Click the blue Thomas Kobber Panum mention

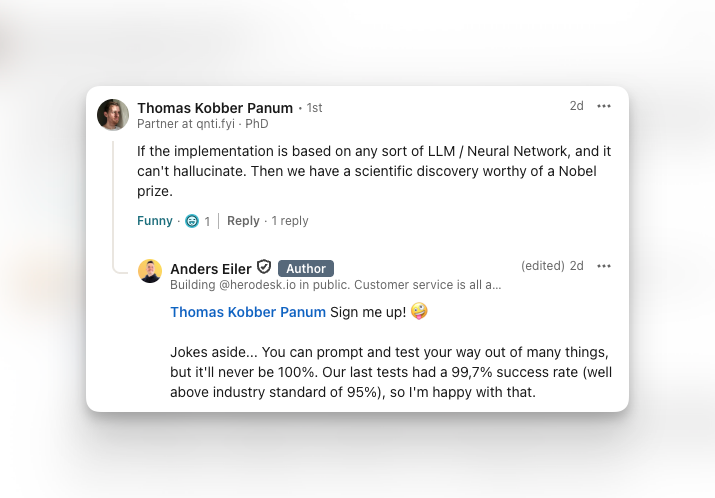click(x=248, y=312)
